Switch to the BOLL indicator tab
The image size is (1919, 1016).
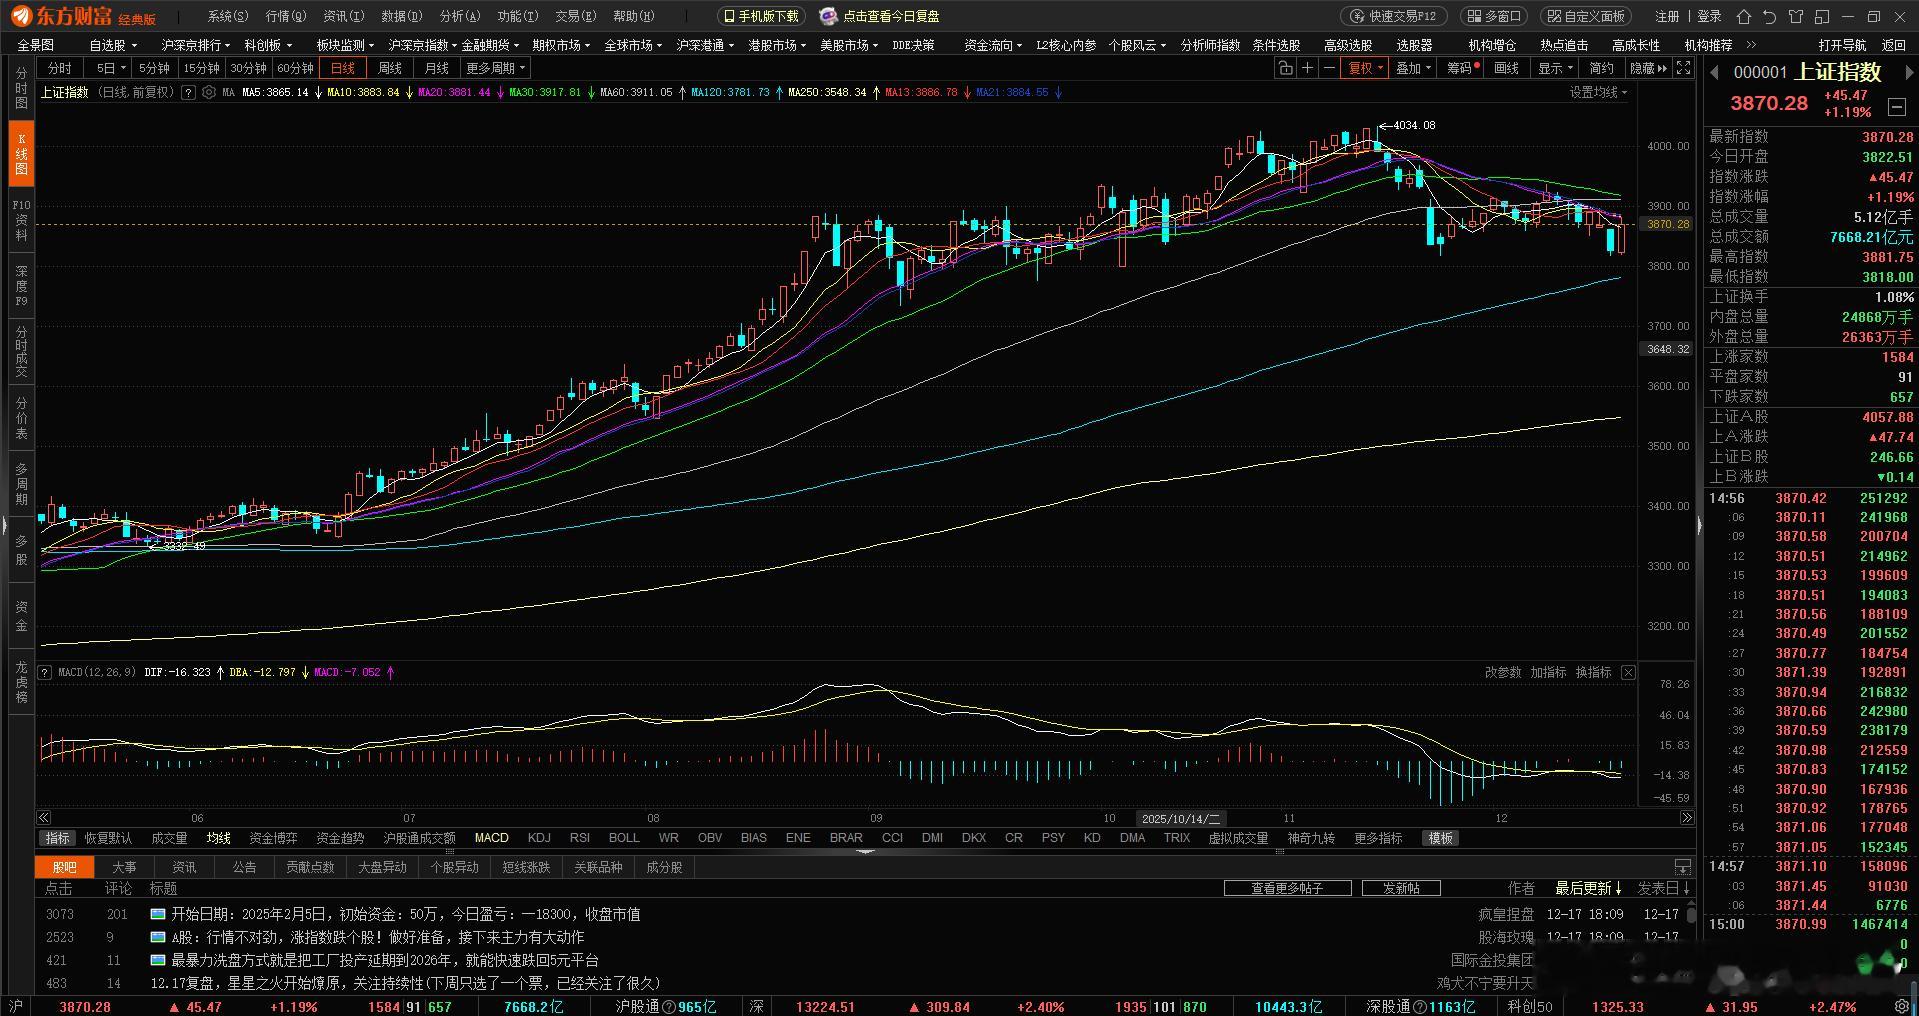pyautogui.click(x=624, y=838)
